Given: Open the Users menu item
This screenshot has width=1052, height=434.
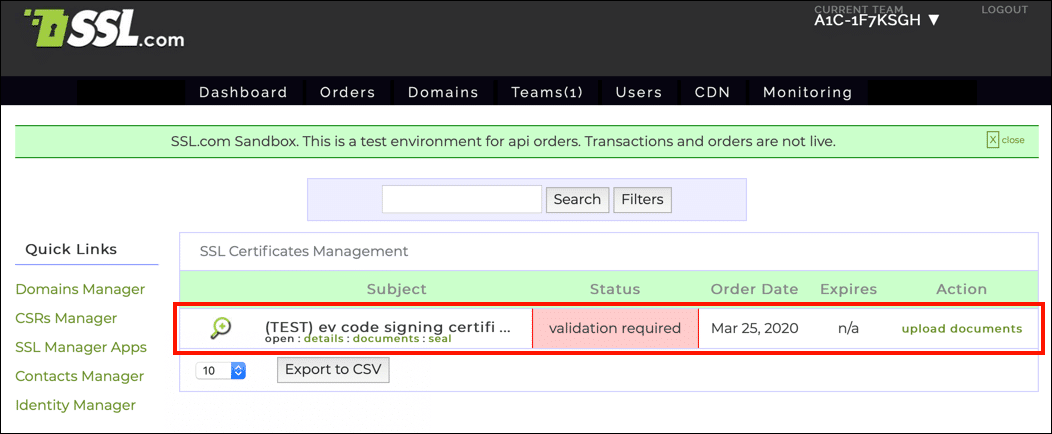Looking at the screenshot, I should (x=638, y=92).
